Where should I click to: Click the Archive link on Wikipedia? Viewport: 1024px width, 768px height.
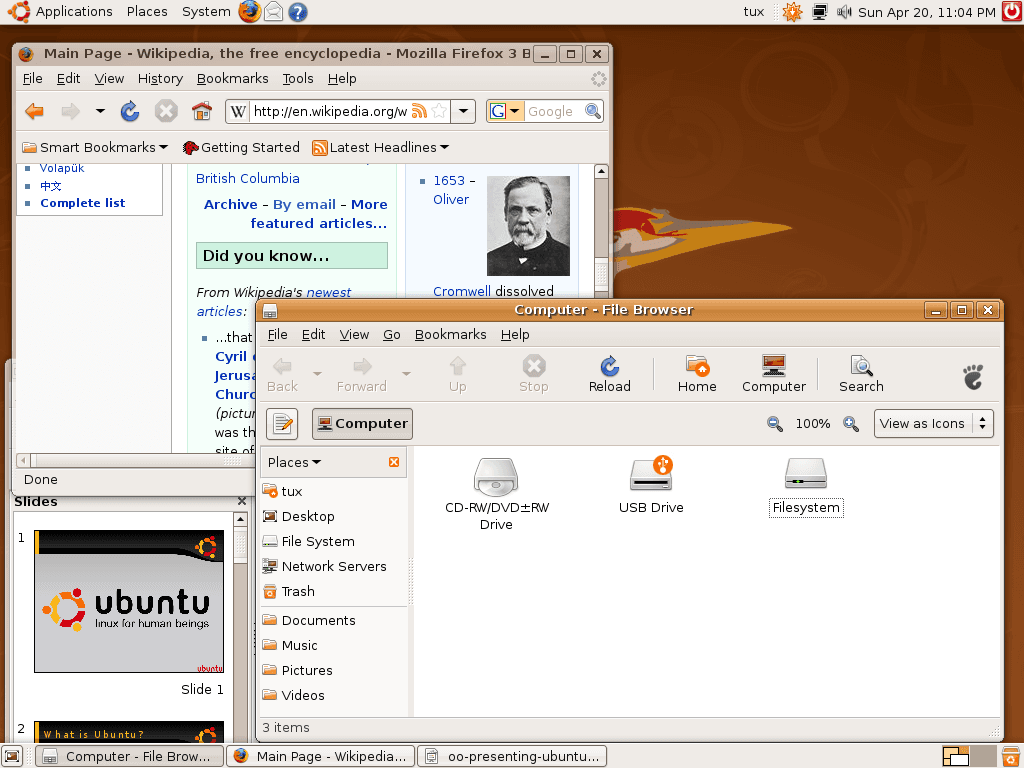(x=230, y=204)
